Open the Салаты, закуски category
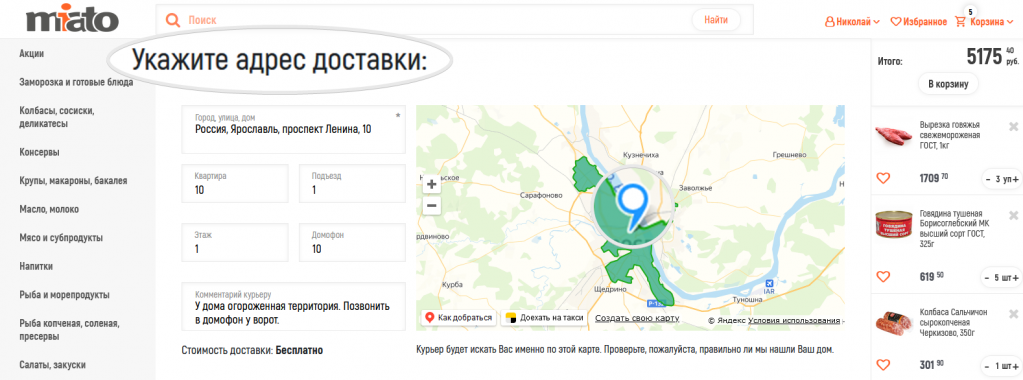 (53, 365)
